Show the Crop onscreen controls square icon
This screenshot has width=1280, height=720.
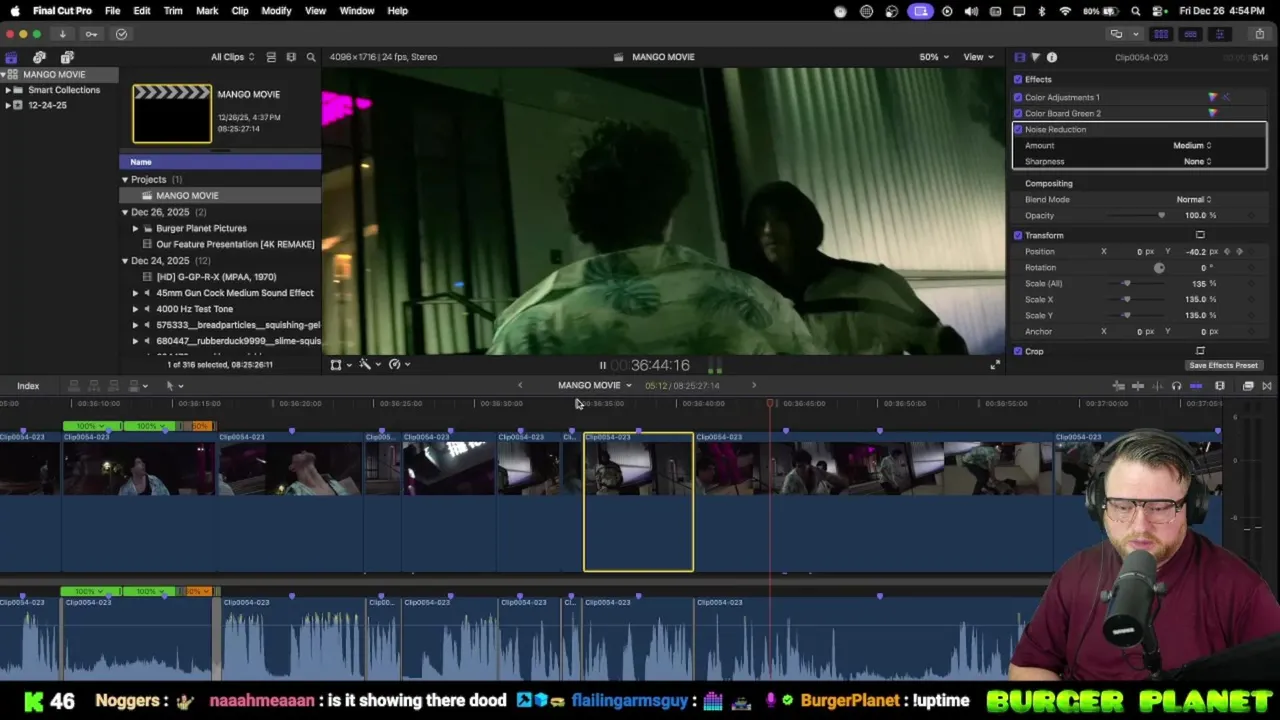[x=1200, y=351]
